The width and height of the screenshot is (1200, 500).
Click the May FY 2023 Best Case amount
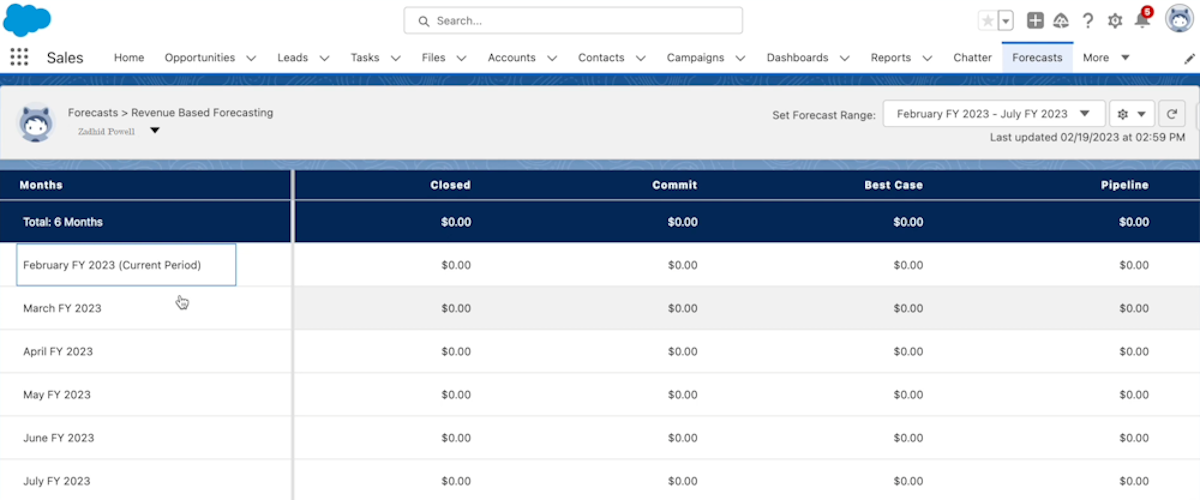pyautogui.click(x=909, y=394)
